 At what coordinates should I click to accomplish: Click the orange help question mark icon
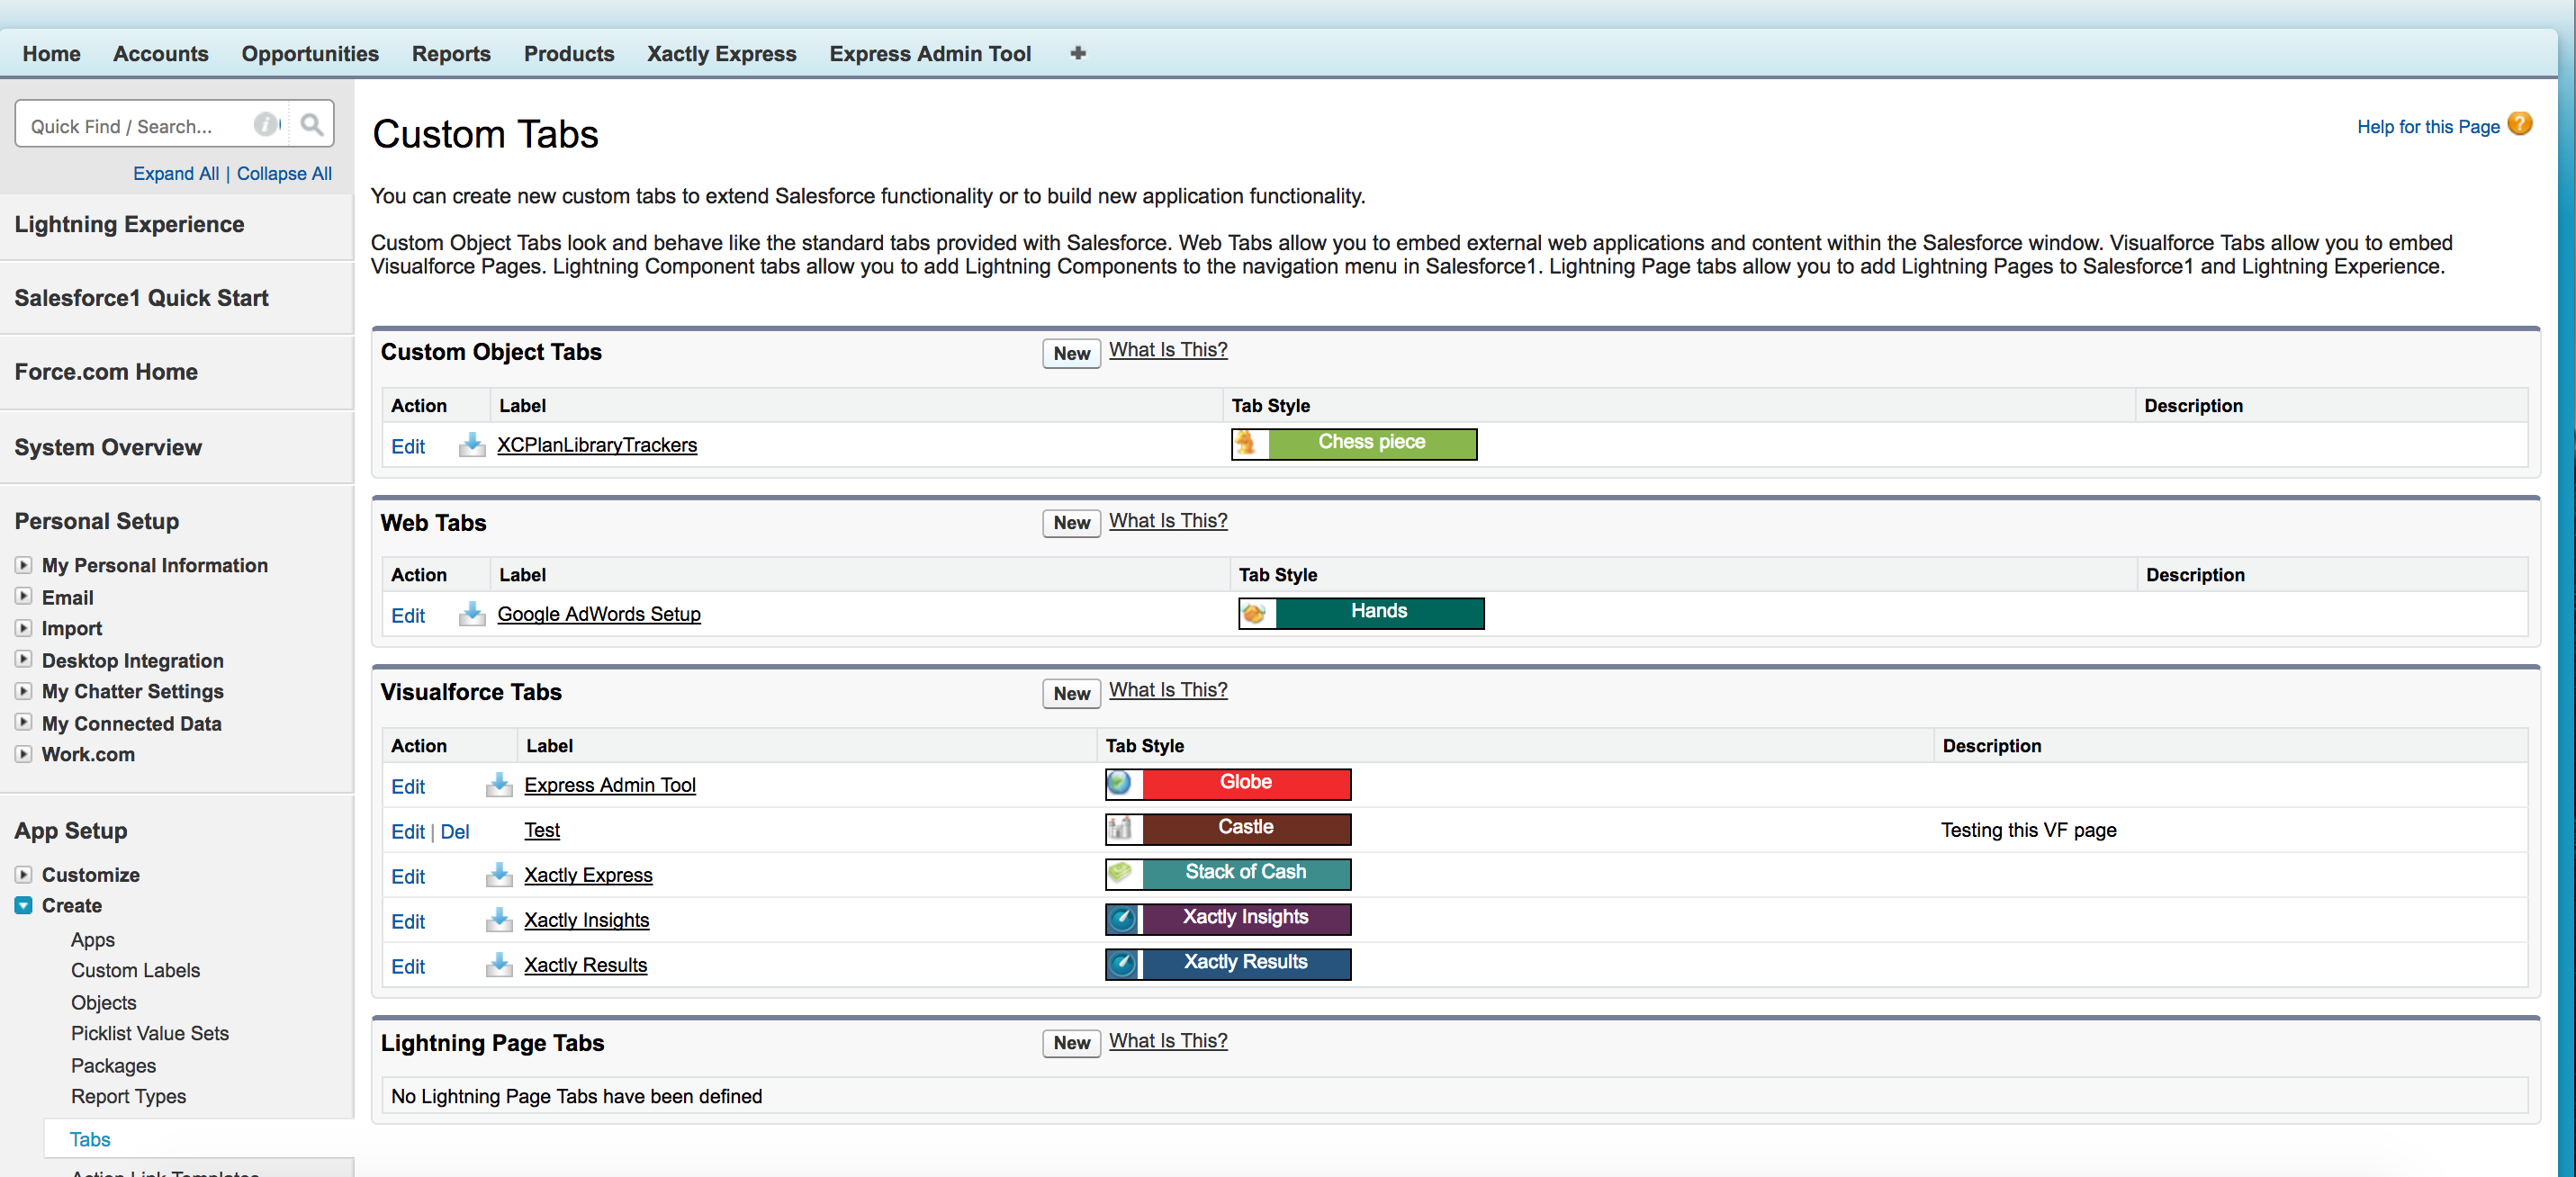pyautogui.click(x=2521, y=124)
